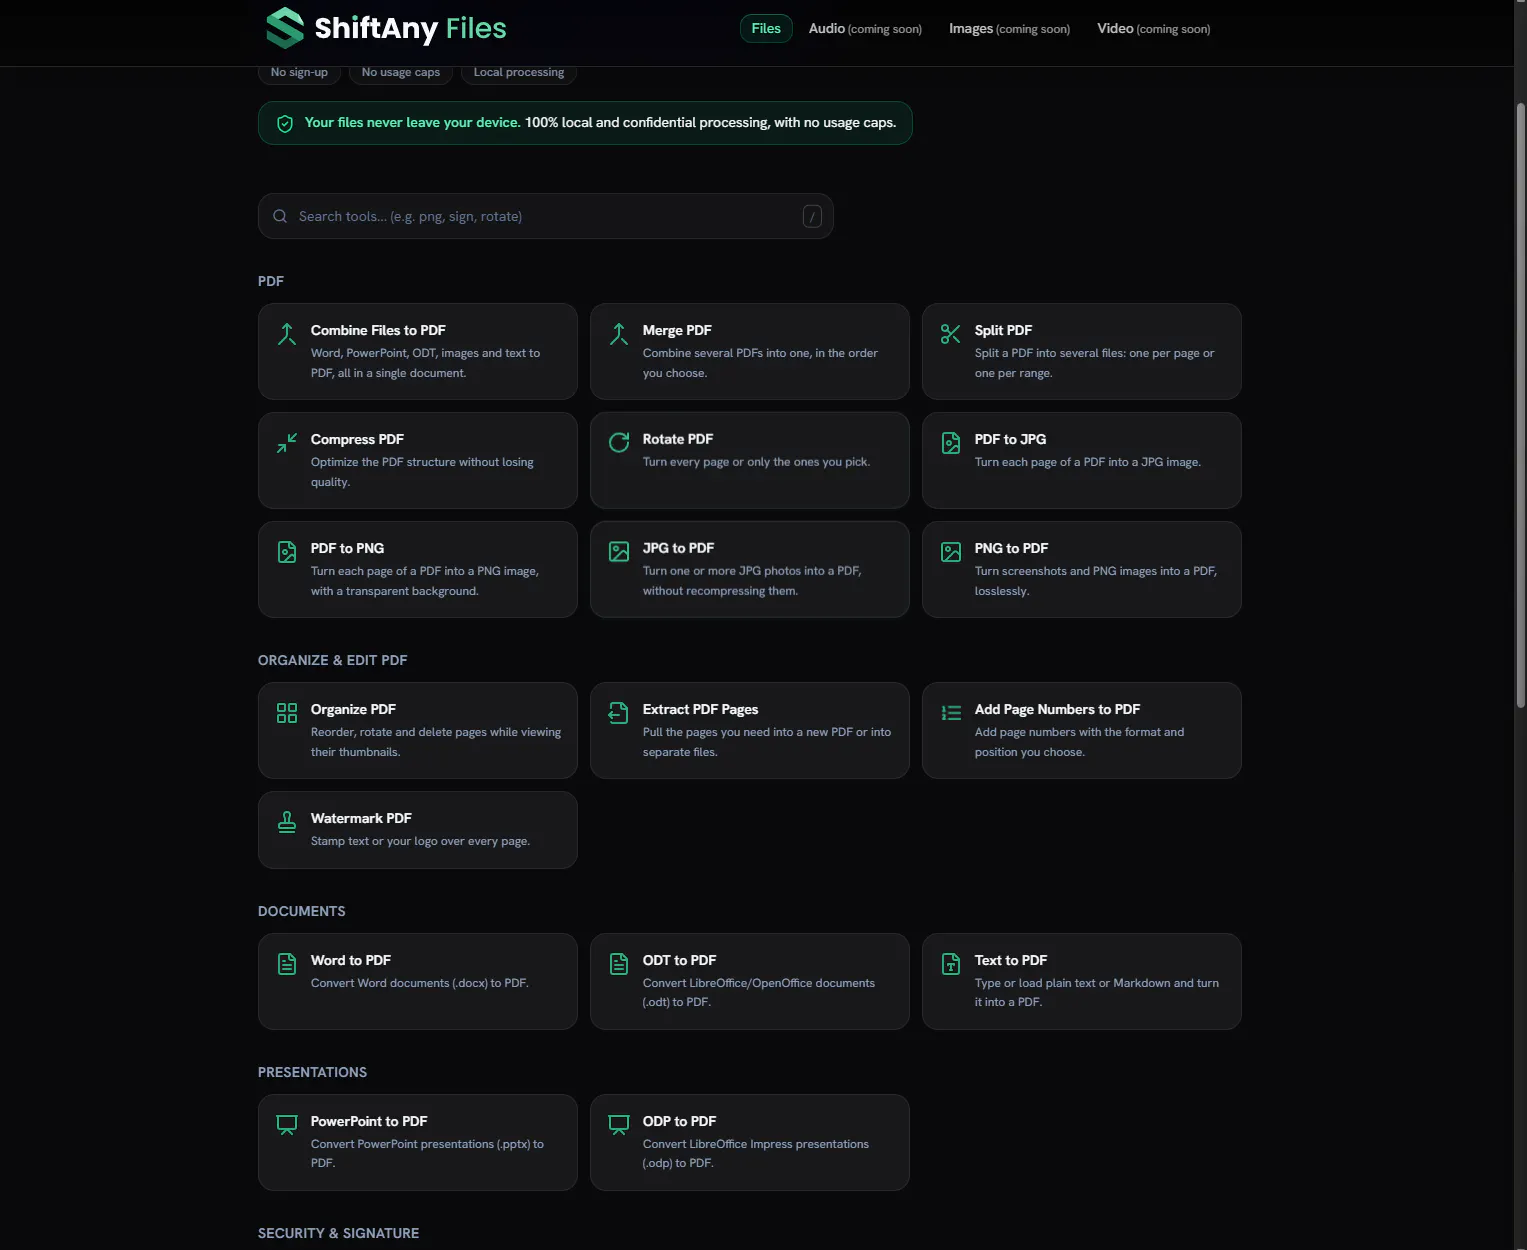
Task: Click the JPG to PDF image icon
Action: click(619, 552)
